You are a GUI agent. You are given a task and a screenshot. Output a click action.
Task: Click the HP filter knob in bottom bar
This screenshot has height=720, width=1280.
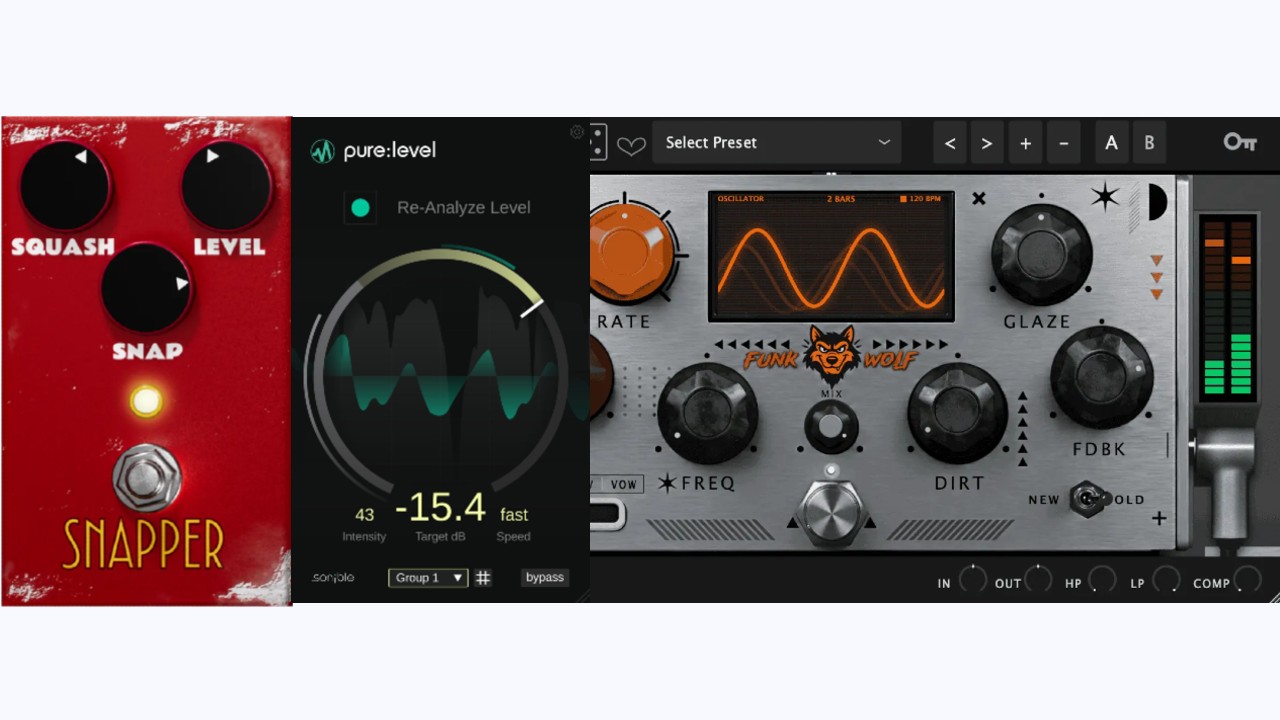pos(1102,580)
